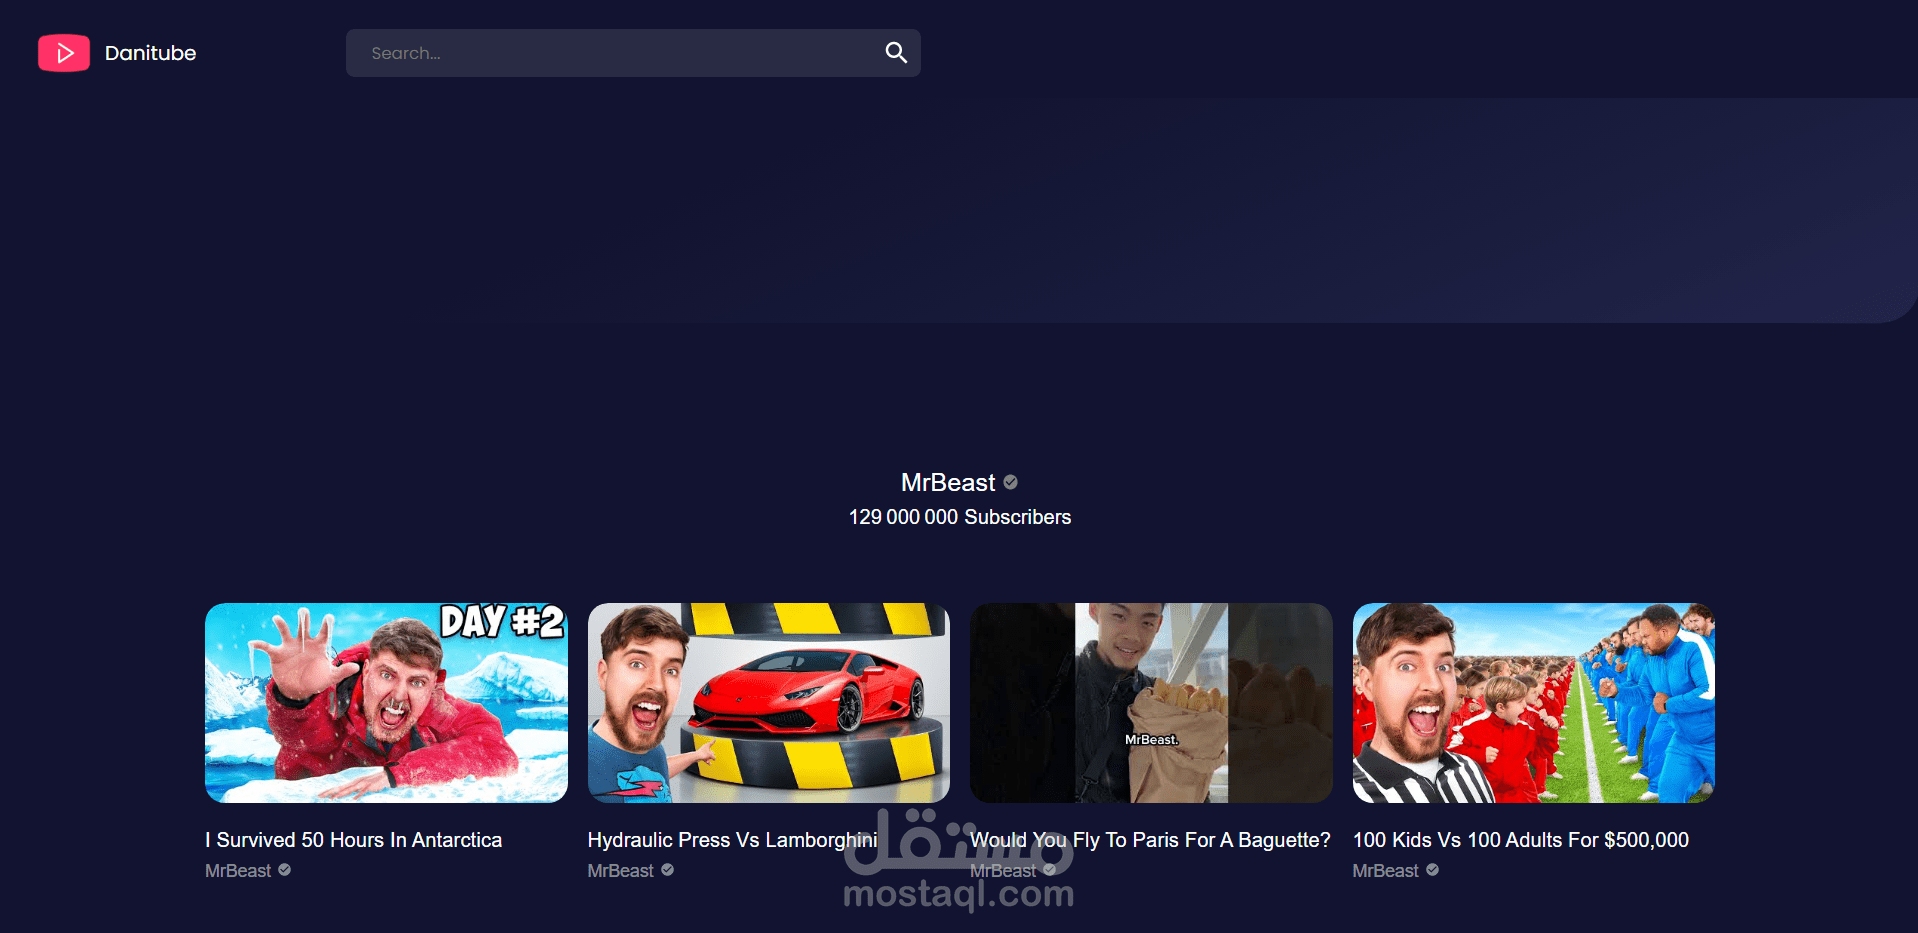Open the baguette video thumbnail

1151,703
